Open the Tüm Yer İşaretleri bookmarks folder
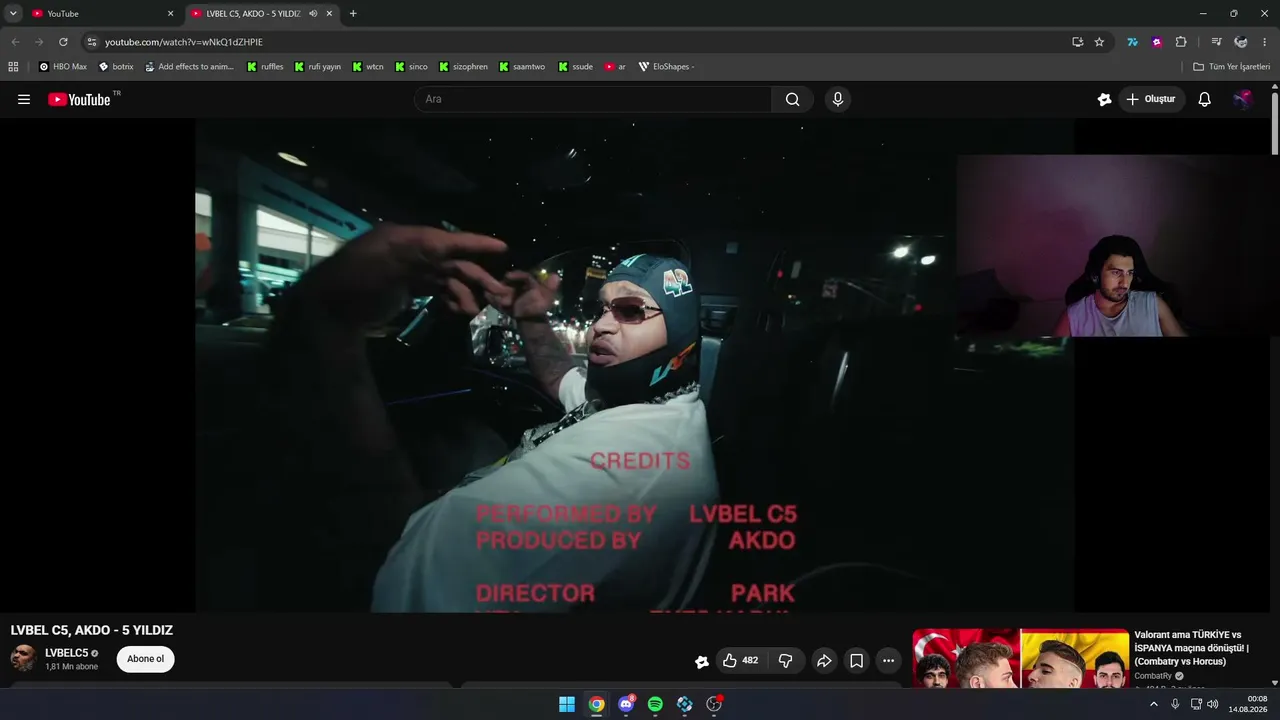The image size is (1280, 720). click(1231, 67)
